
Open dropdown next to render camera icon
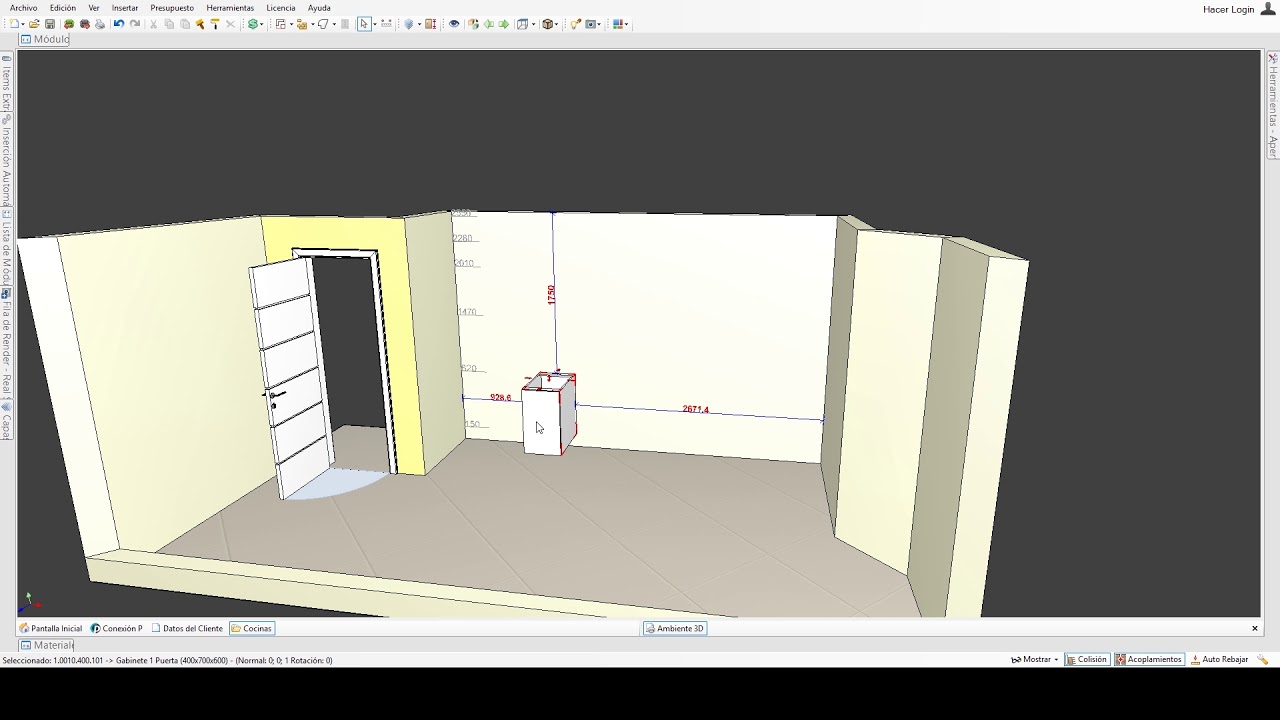coord(600,24)
